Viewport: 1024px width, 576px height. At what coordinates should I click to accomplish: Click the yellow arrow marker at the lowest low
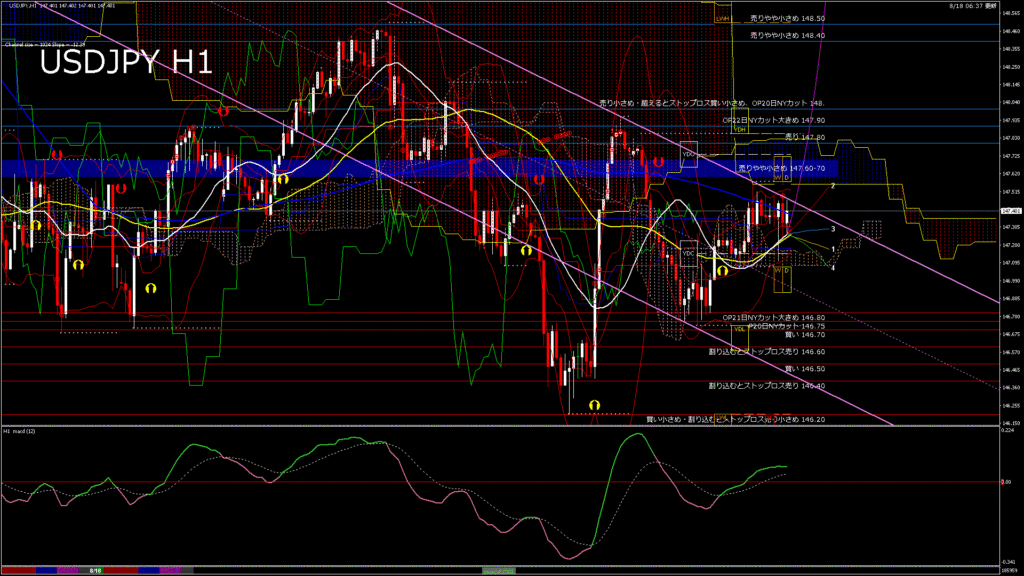click(594, 404)
